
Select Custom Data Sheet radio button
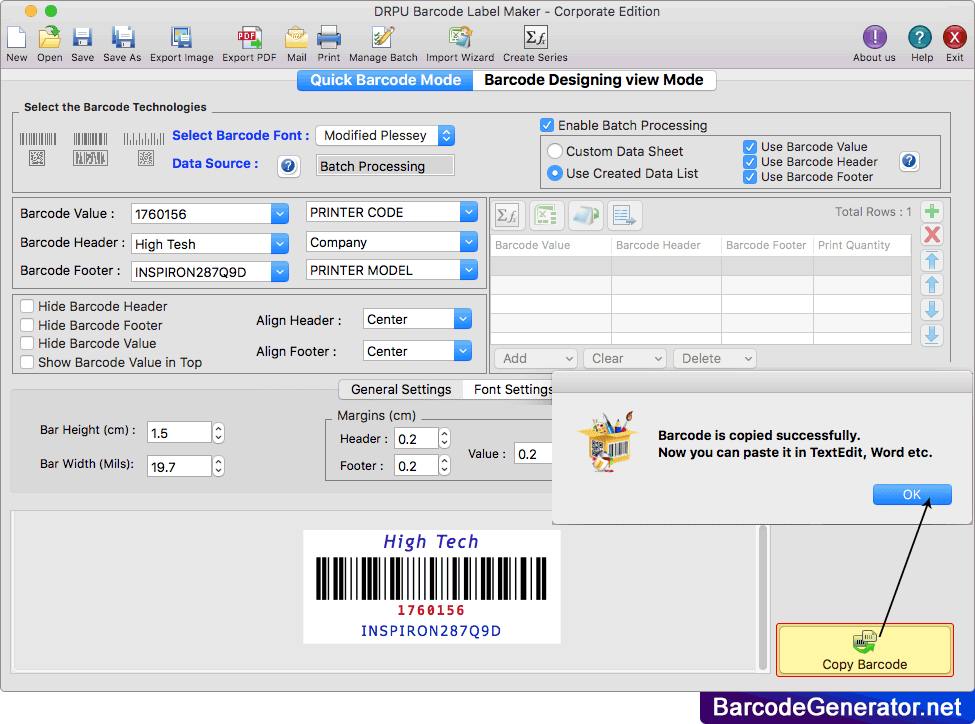[555, 151]
